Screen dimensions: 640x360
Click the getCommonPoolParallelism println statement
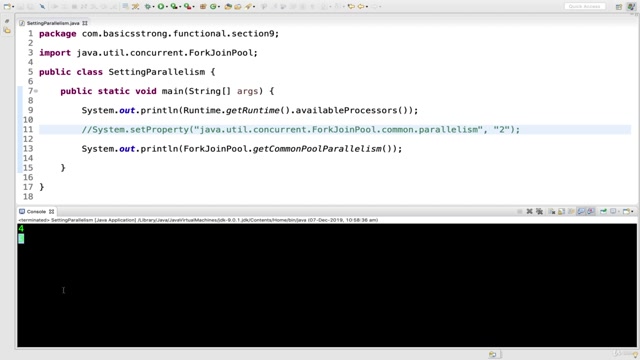[242, 149]
